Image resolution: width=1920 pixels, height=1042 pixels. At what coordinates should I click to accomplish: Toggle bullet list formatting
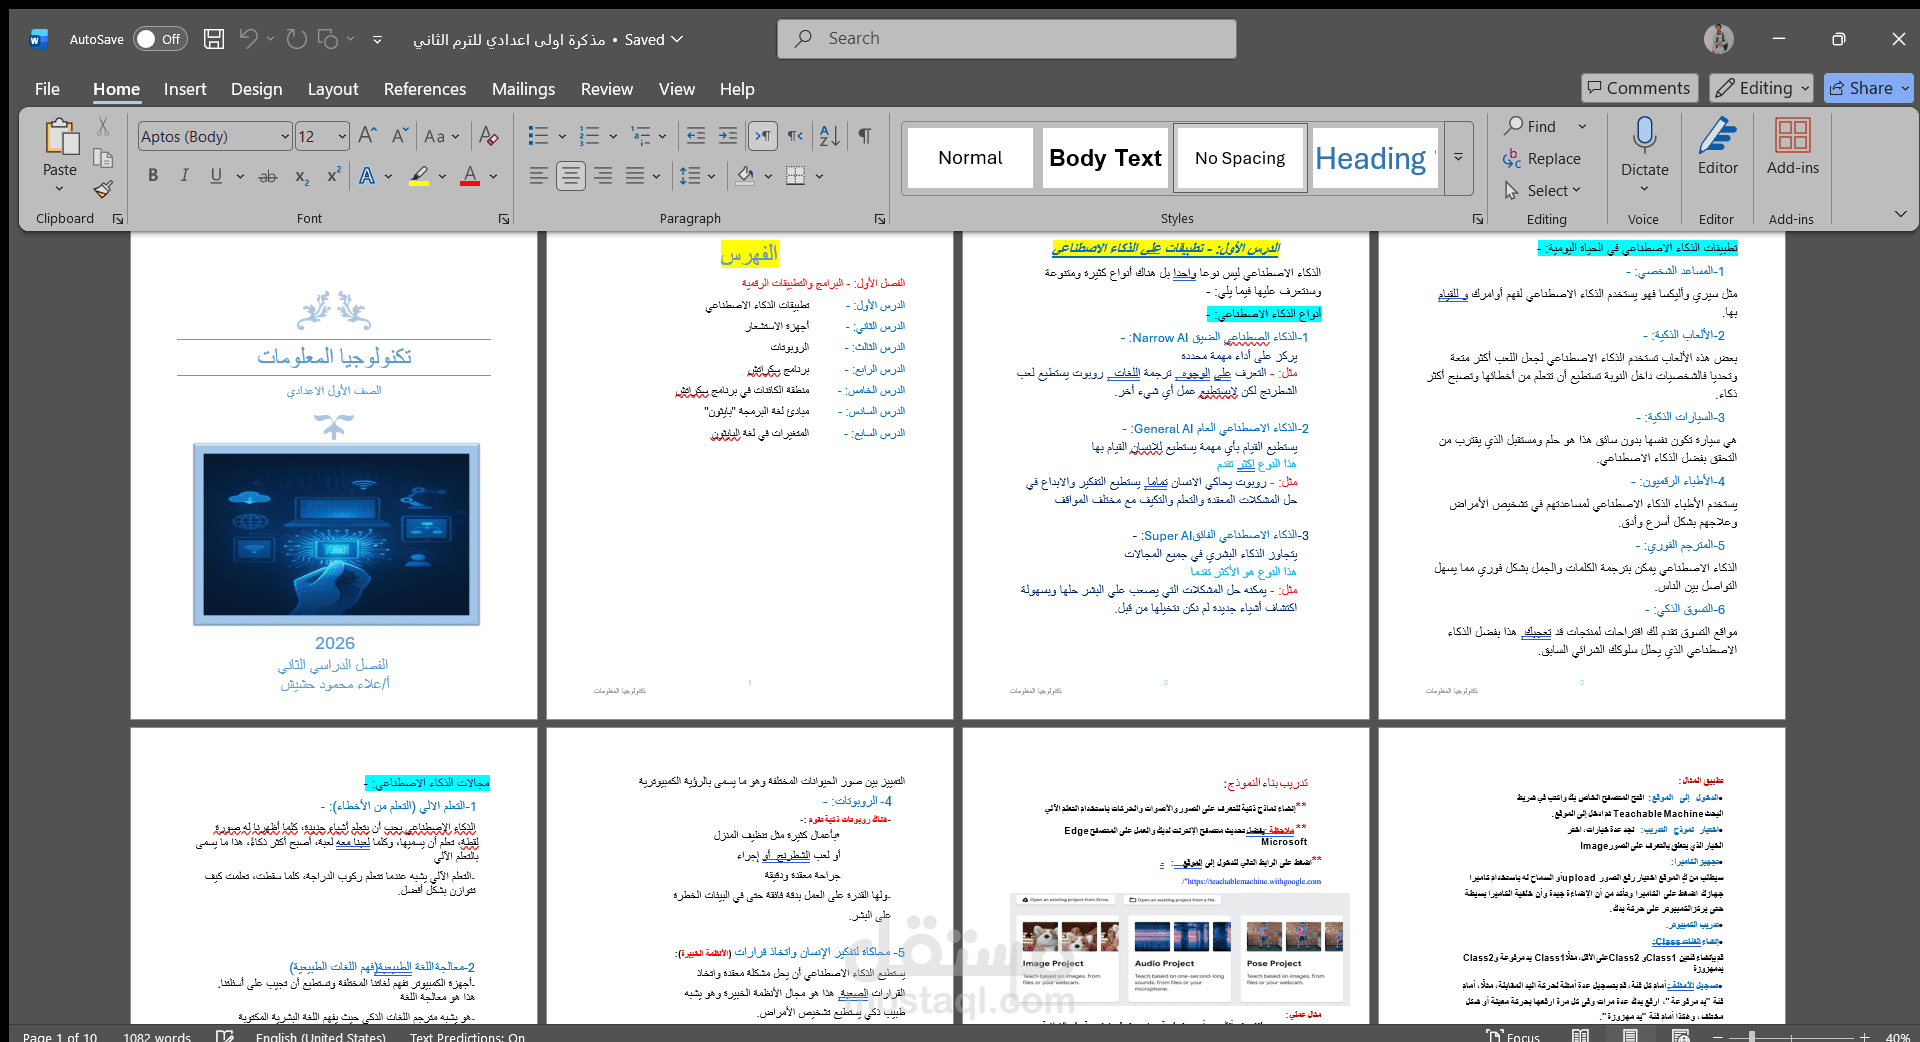tap(538, 136)
